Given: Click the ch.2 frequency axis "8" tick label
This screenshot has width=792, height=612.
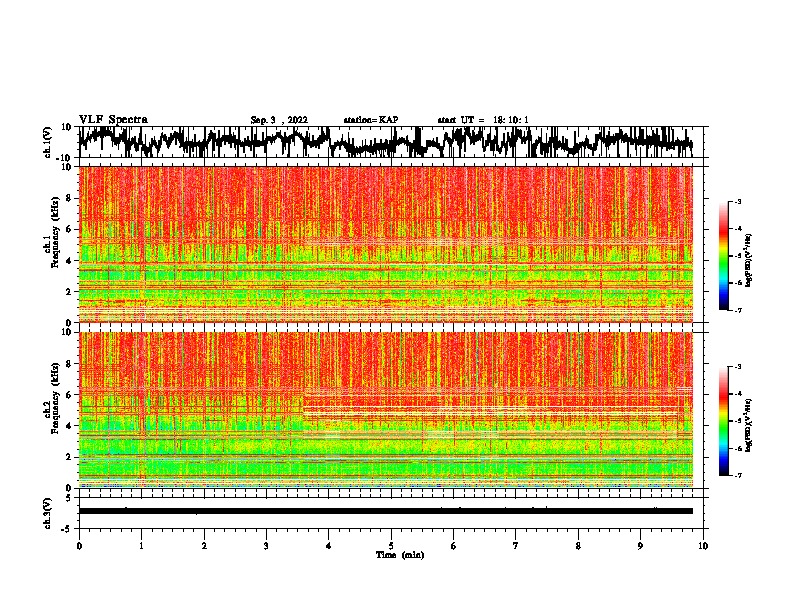Looking at the screenshot, I should pyautogui.click(x=70, y=364).
